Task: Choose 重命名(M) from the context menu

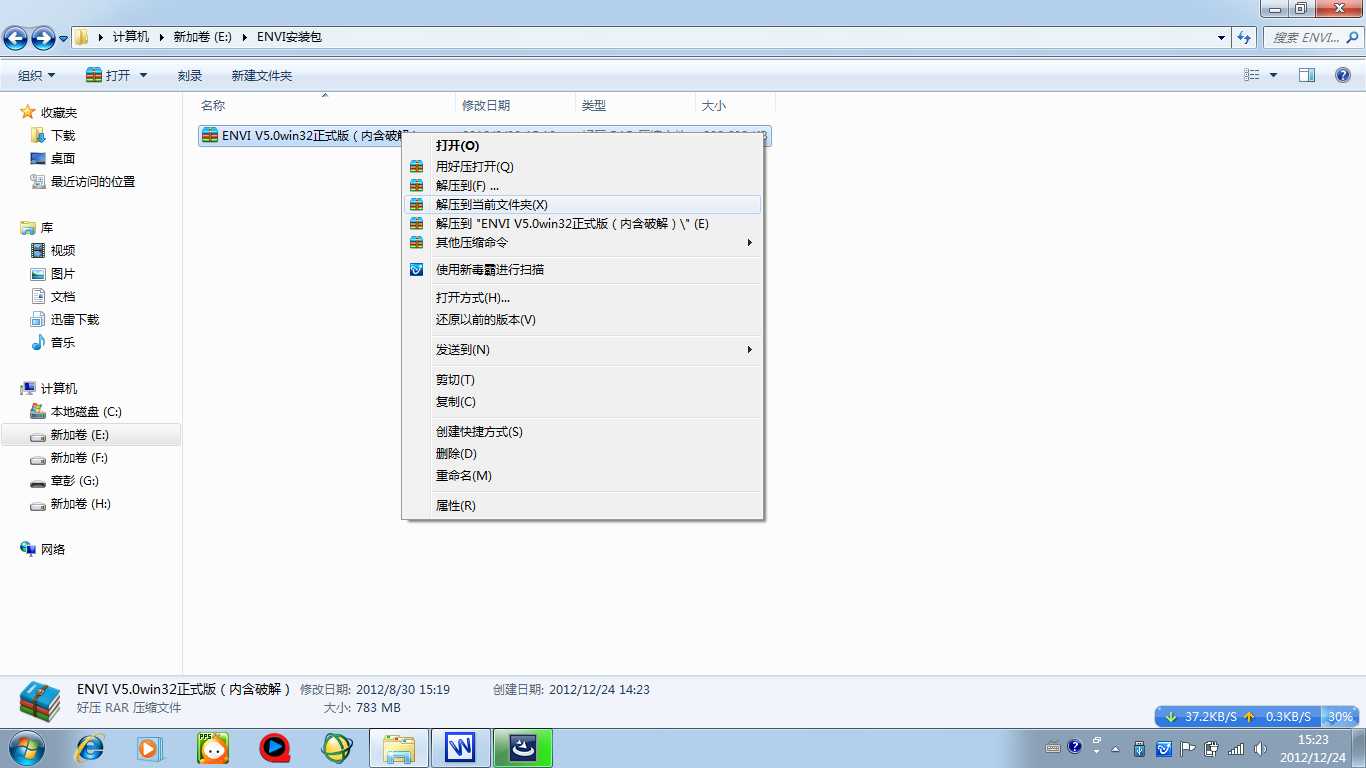Action: pos(582,476)
